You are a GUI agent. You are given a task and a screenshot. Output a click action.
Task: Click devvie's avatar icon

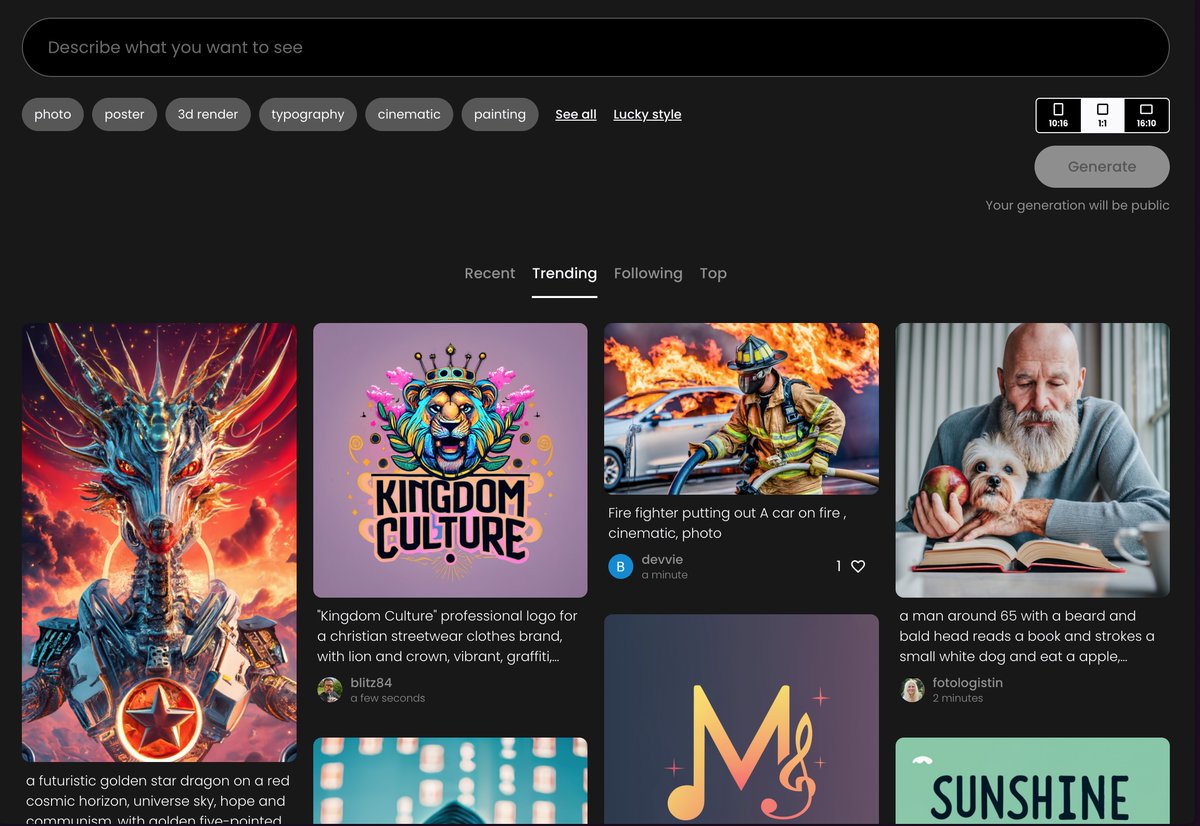pyautogui.click(x=621, y=567)
